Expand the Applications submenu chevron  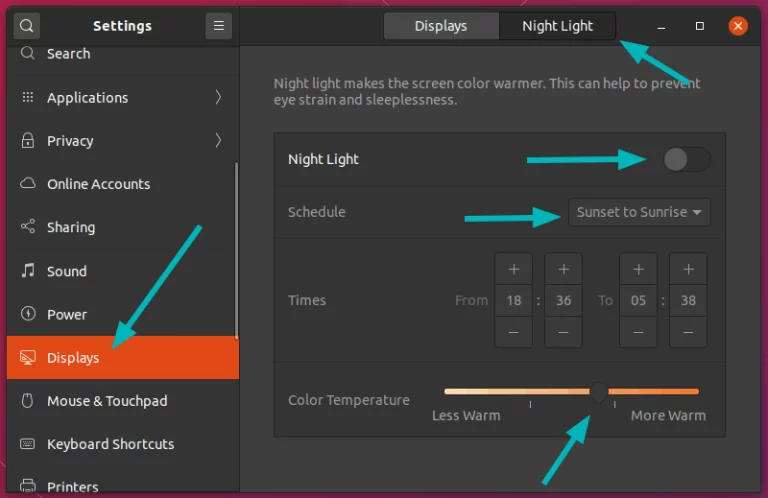[218, 98]
